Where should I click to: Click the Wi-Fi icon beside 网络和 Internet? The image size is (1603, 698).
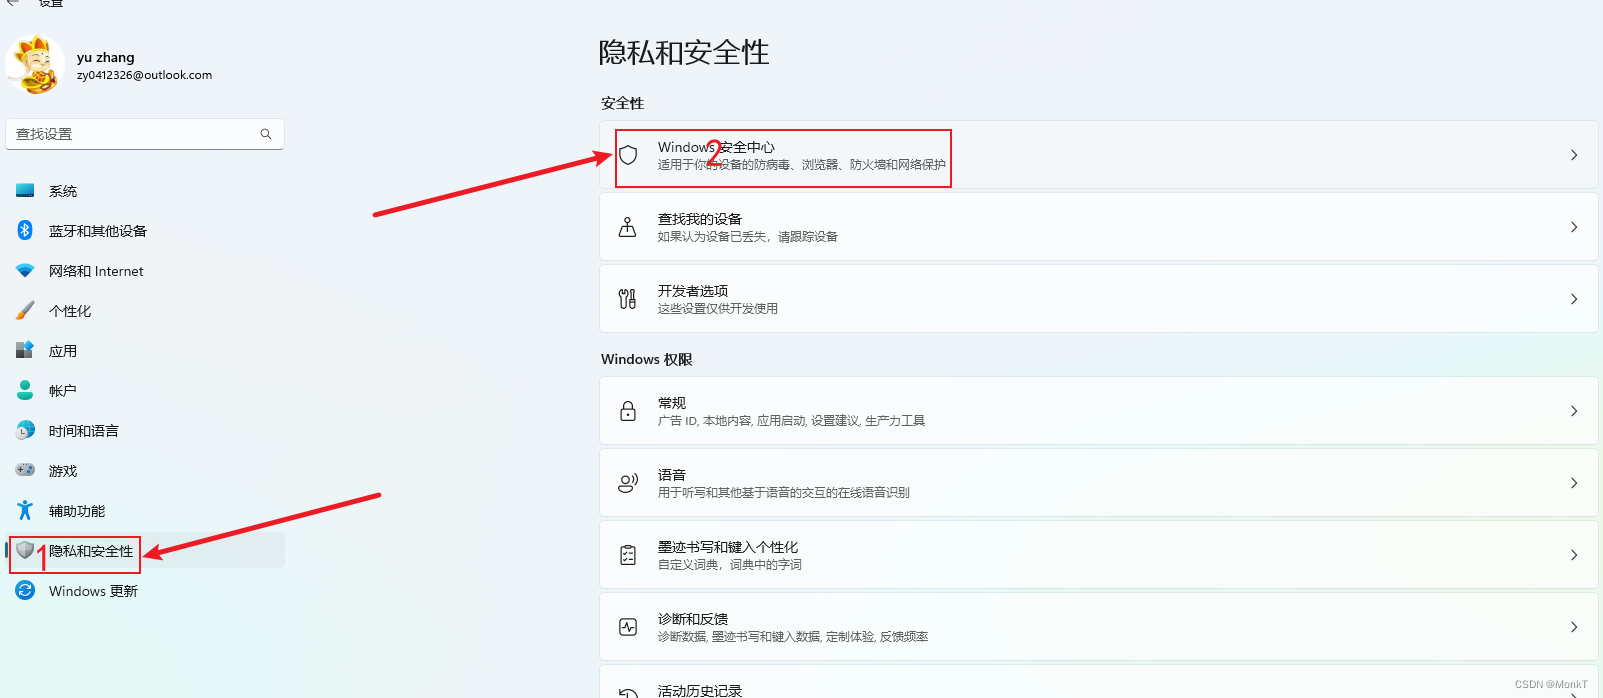[25, 270]
